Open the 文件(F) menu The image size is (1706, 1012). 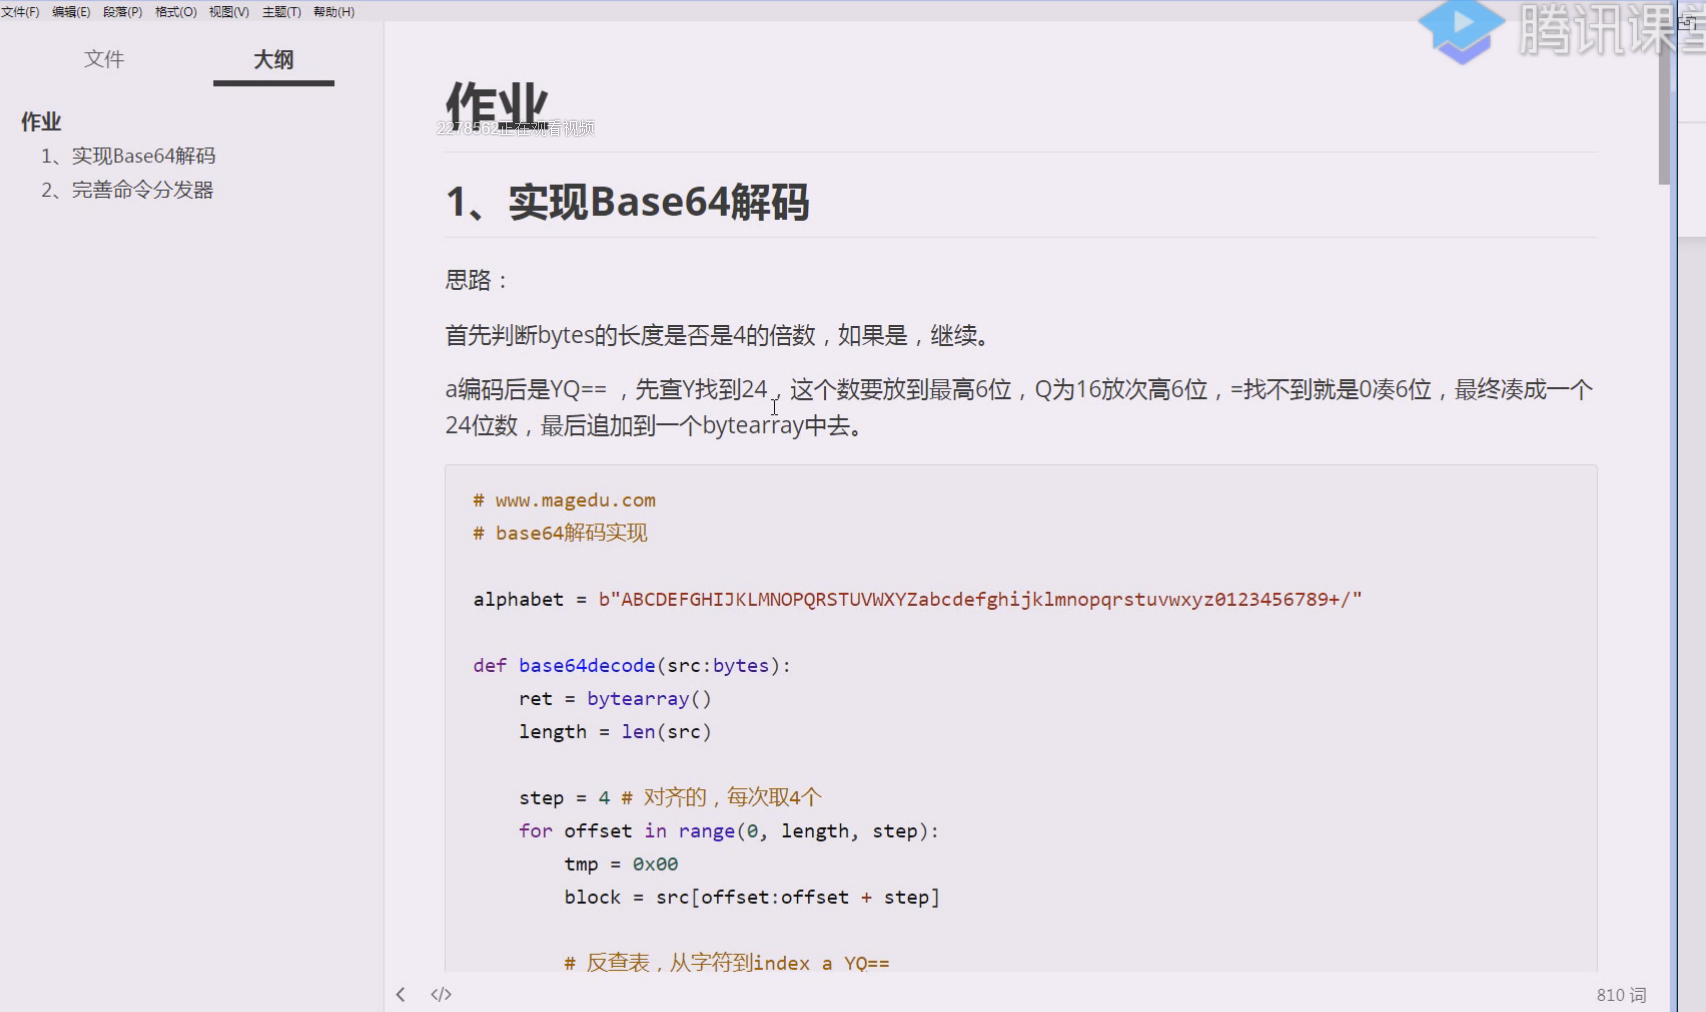coord(20,12)
